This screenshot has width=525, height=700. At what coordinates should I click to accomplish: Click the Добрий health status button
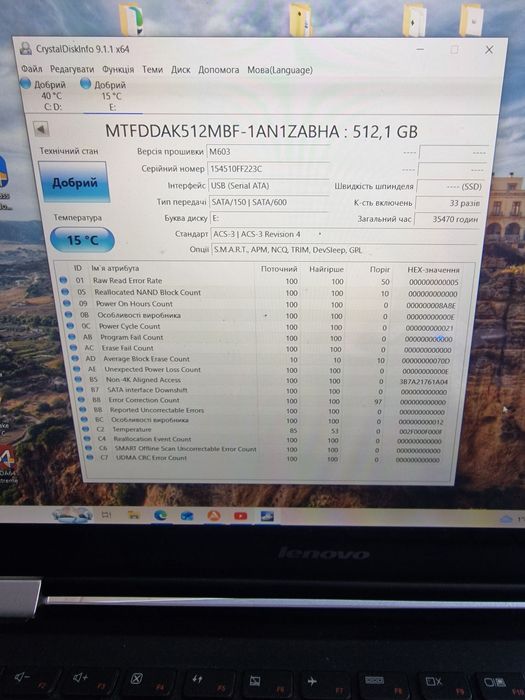click(x=74, y=182)
